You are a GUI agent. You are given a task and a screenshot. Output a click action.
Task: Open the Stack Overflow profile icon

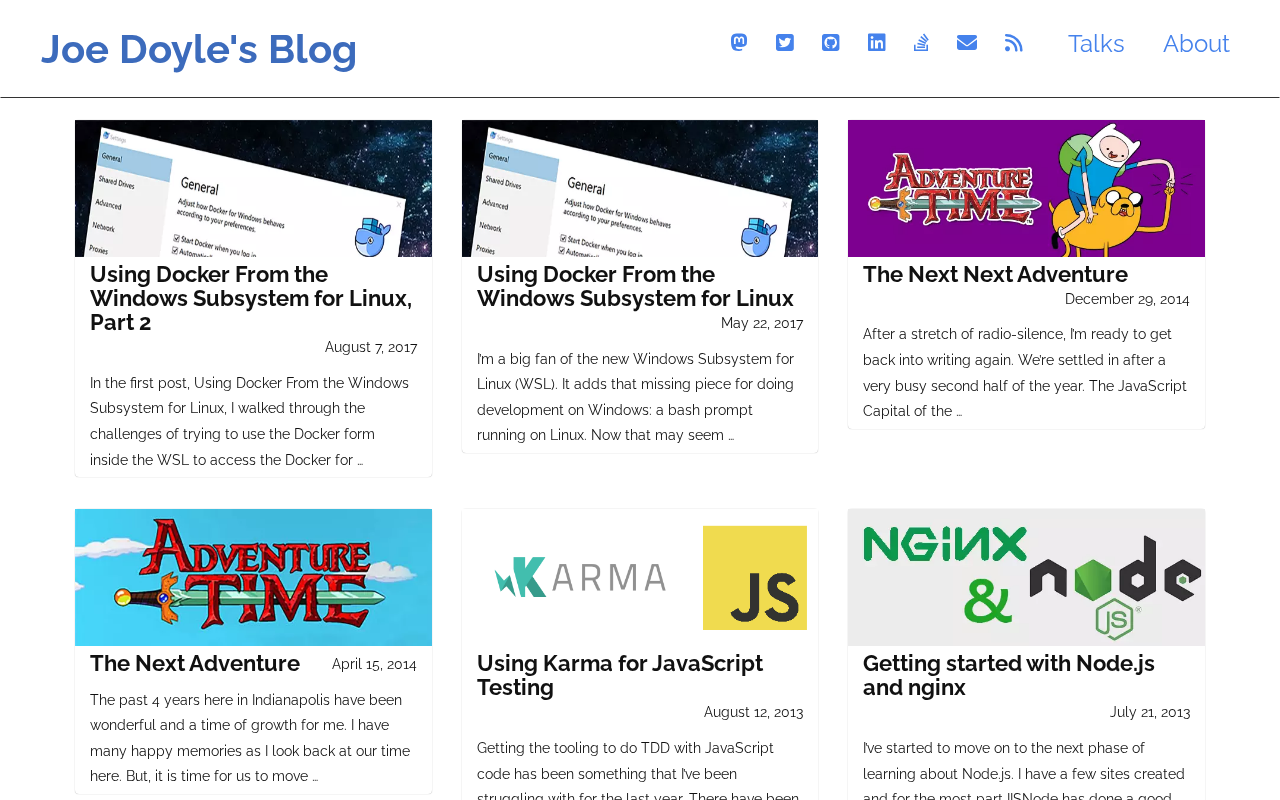click(921, 42)
